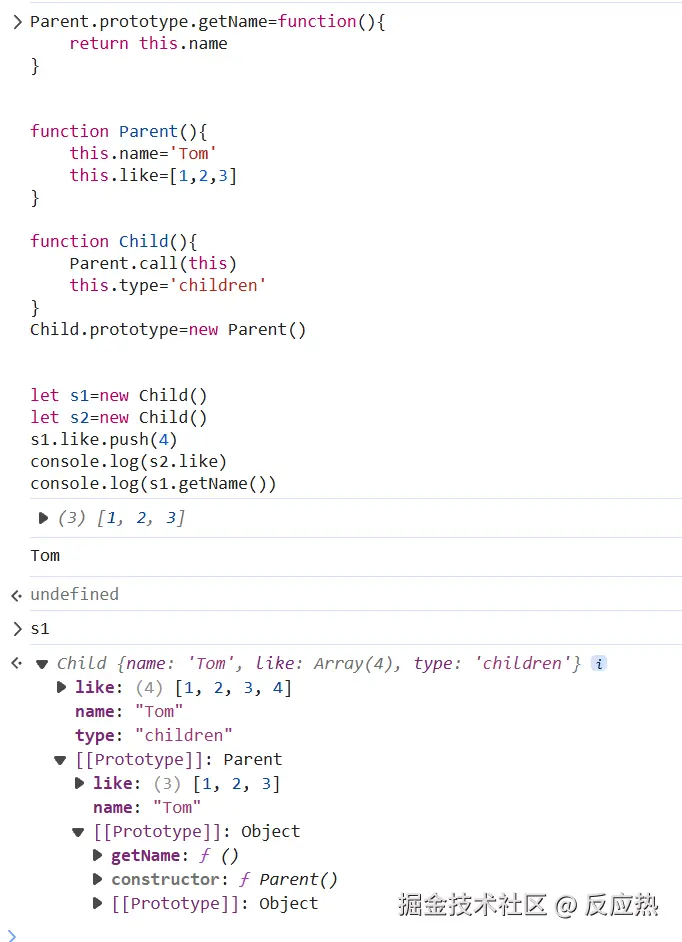Screen dimensions: 682x942
Task: Expand the like: (3) array under Parent prototype
Action: [x=79, y=783]
